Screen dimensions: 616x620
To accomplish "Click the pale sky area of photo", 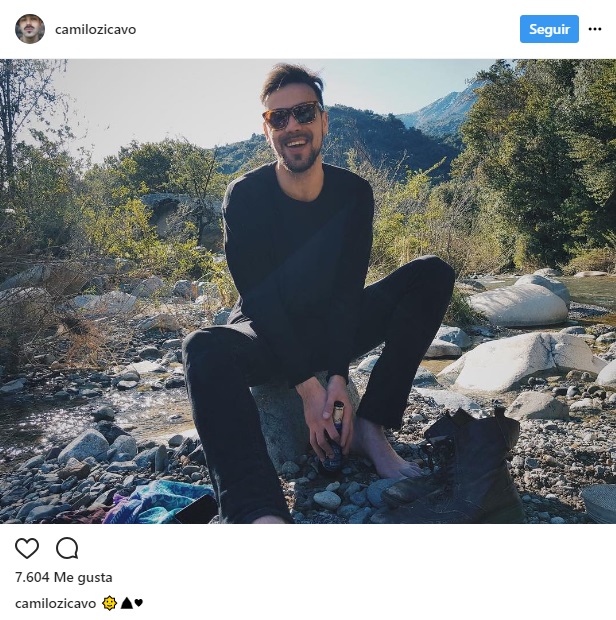I will [160, 100].
